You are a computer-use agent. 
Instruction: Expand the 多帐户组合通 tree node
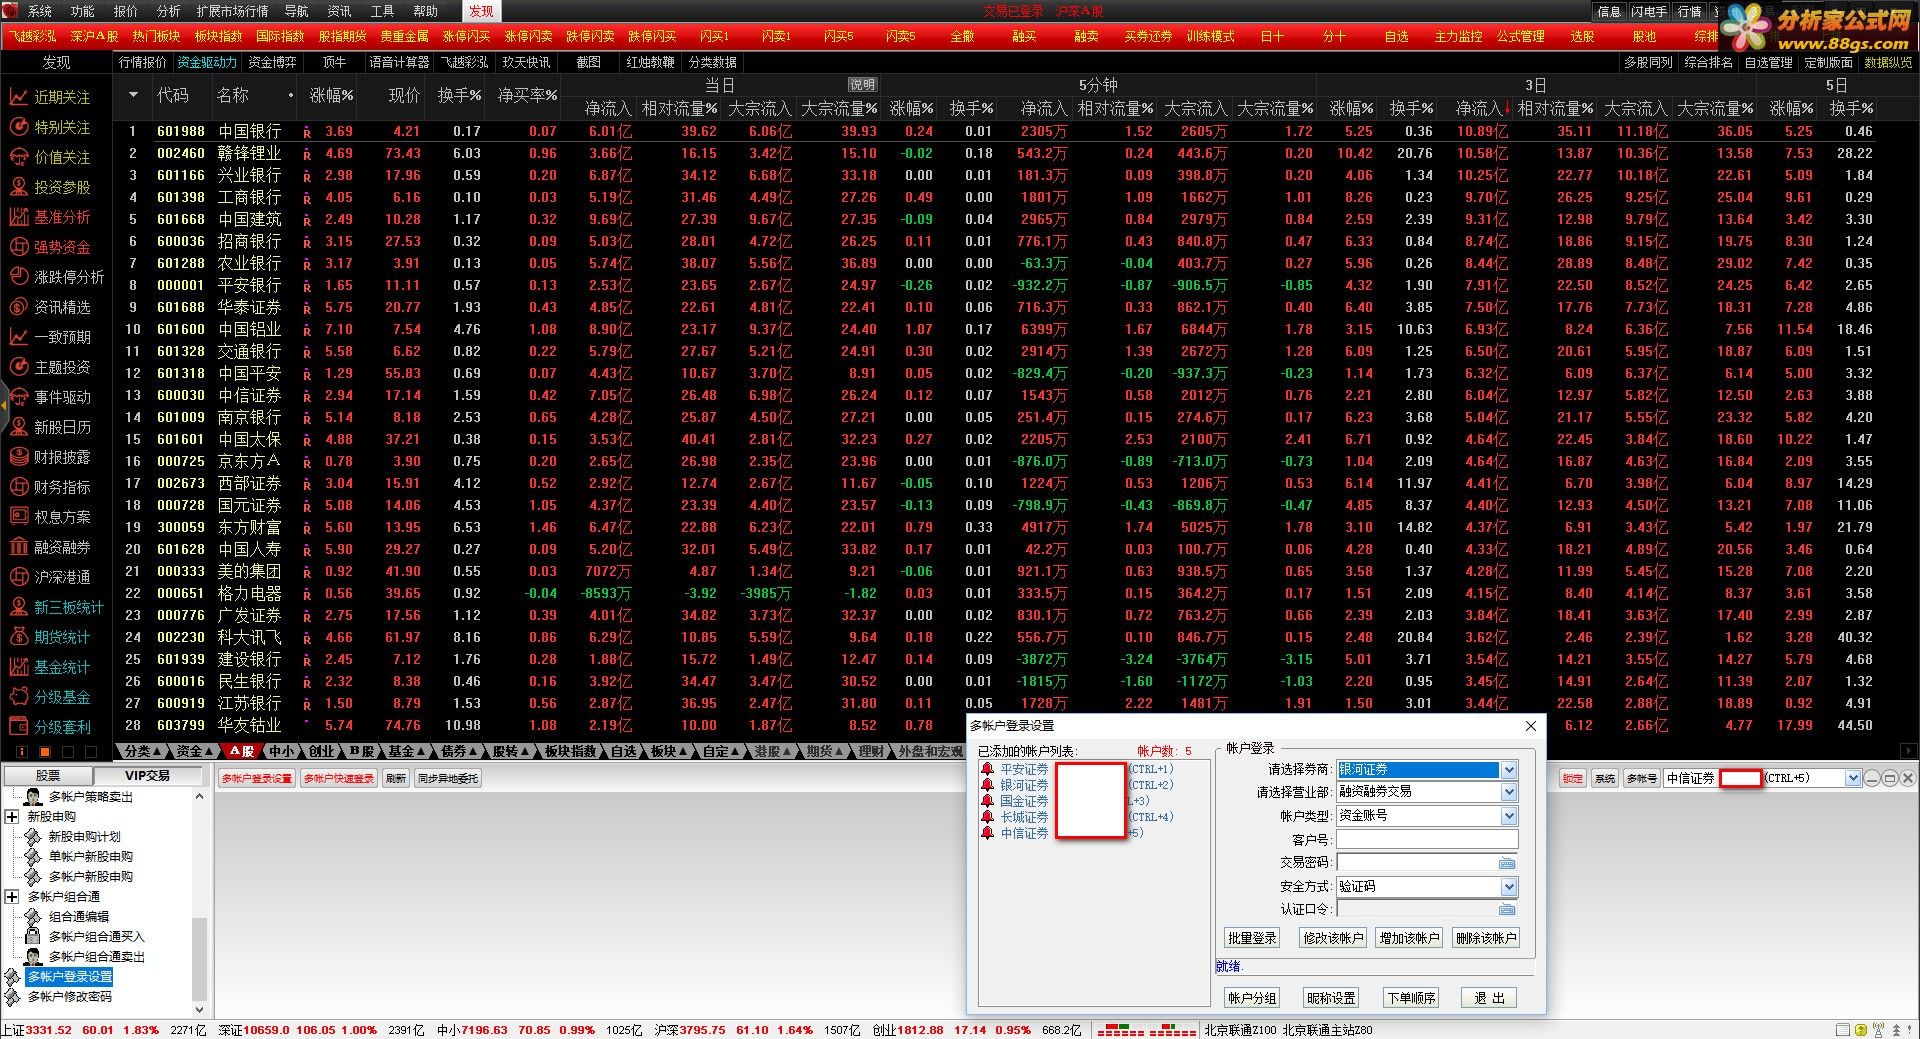tap(12, 897)
